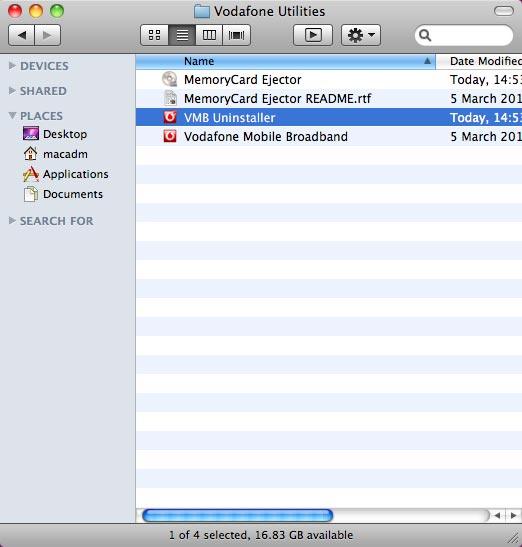522x547 pixels.
Task: Click the horizontal scrollbar thumb
Action: [x=238, y=515]
